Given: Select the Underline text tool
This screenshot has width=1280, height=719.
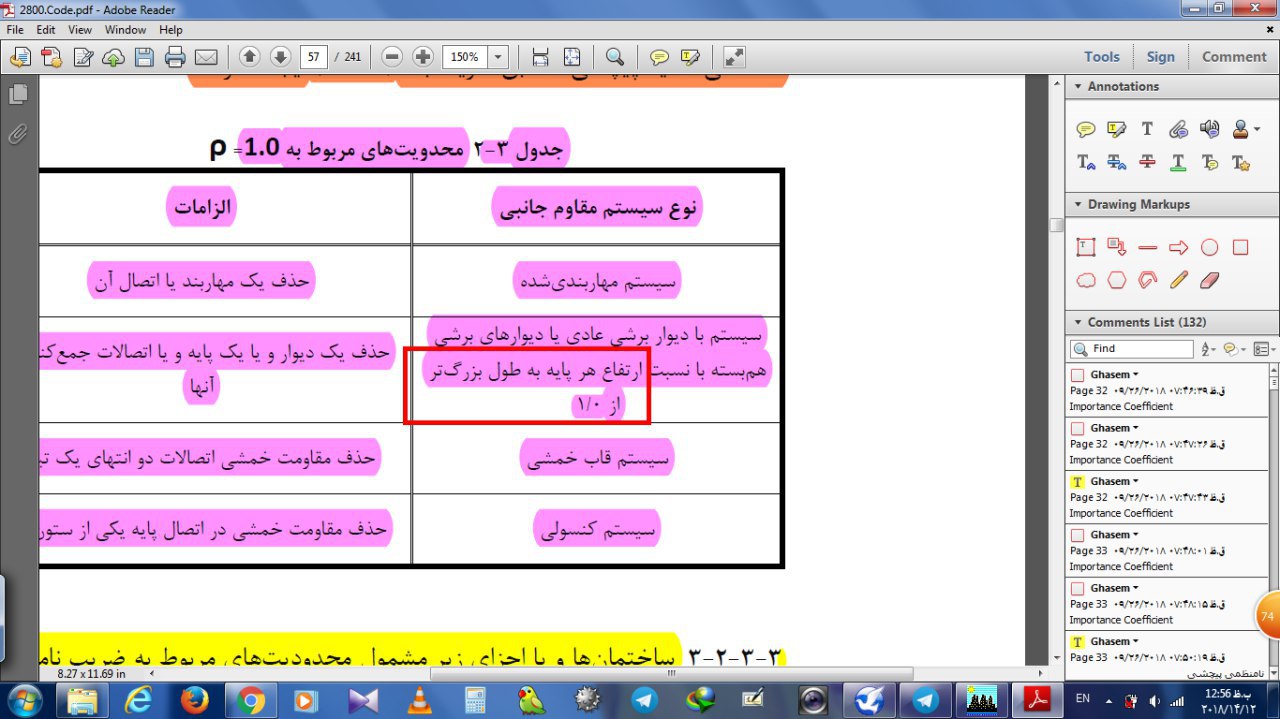Looking at the screenshot, I should click(x=1178, y=162).
